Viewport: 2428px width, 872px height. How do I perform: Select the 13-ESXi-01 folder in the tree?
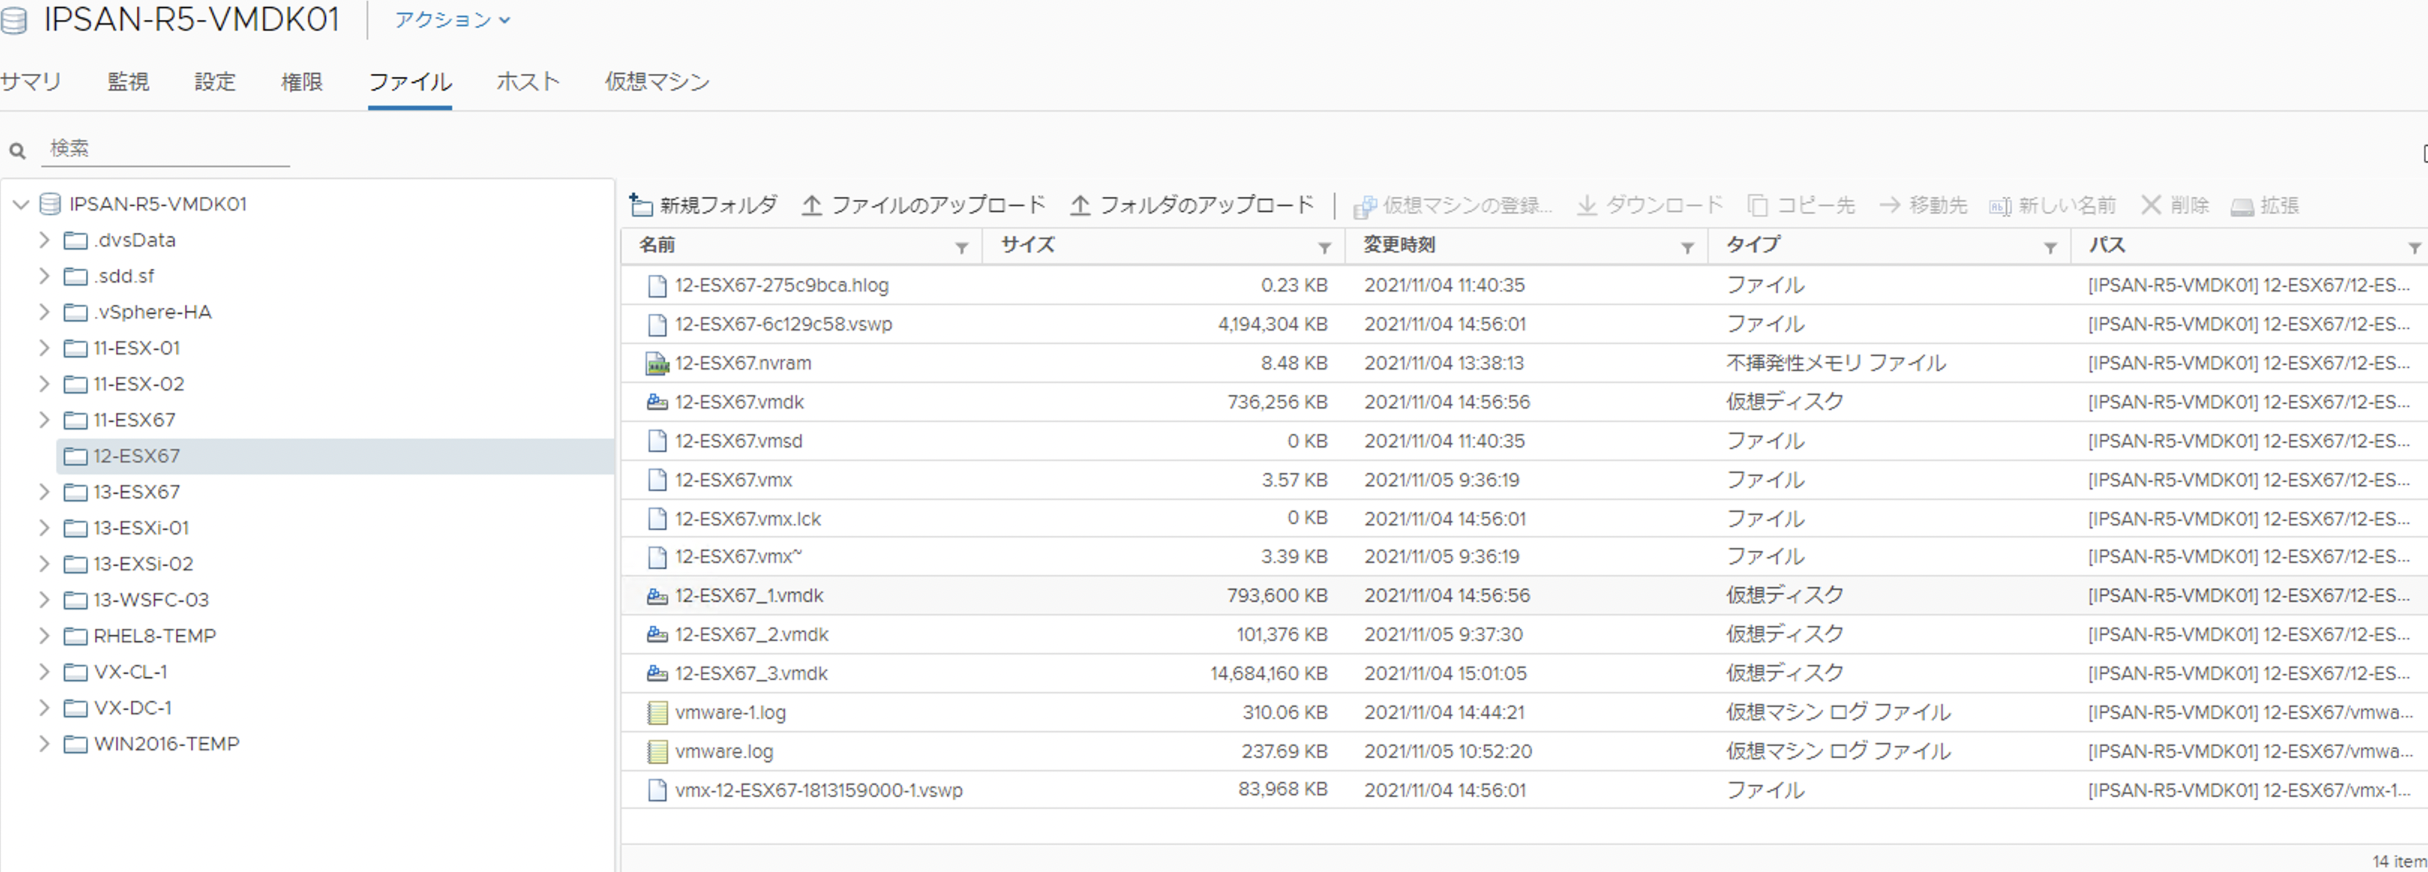coord(141,528)
